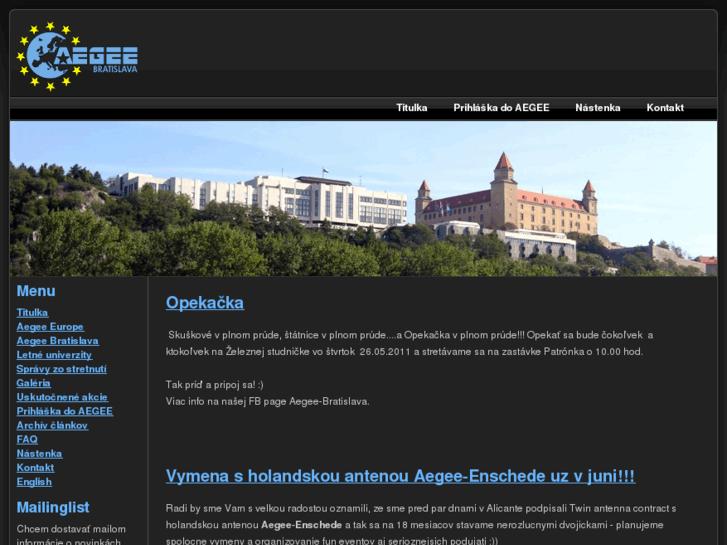
Task: Click the Bratislava castle banner image
Action: (364, 199)
